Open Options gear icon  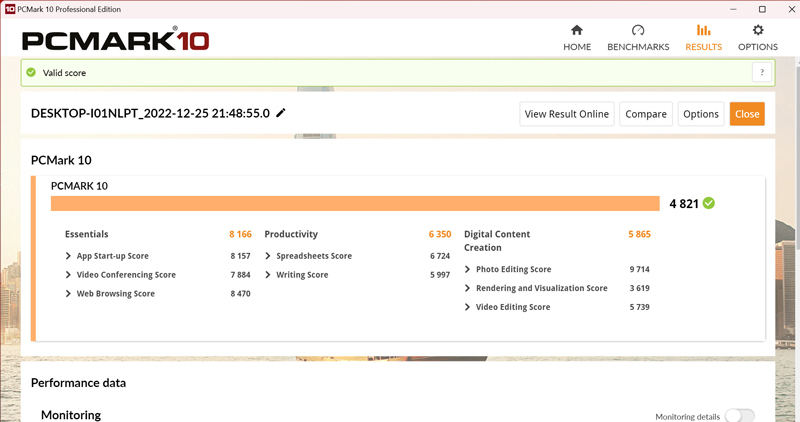tap(758, 30)
